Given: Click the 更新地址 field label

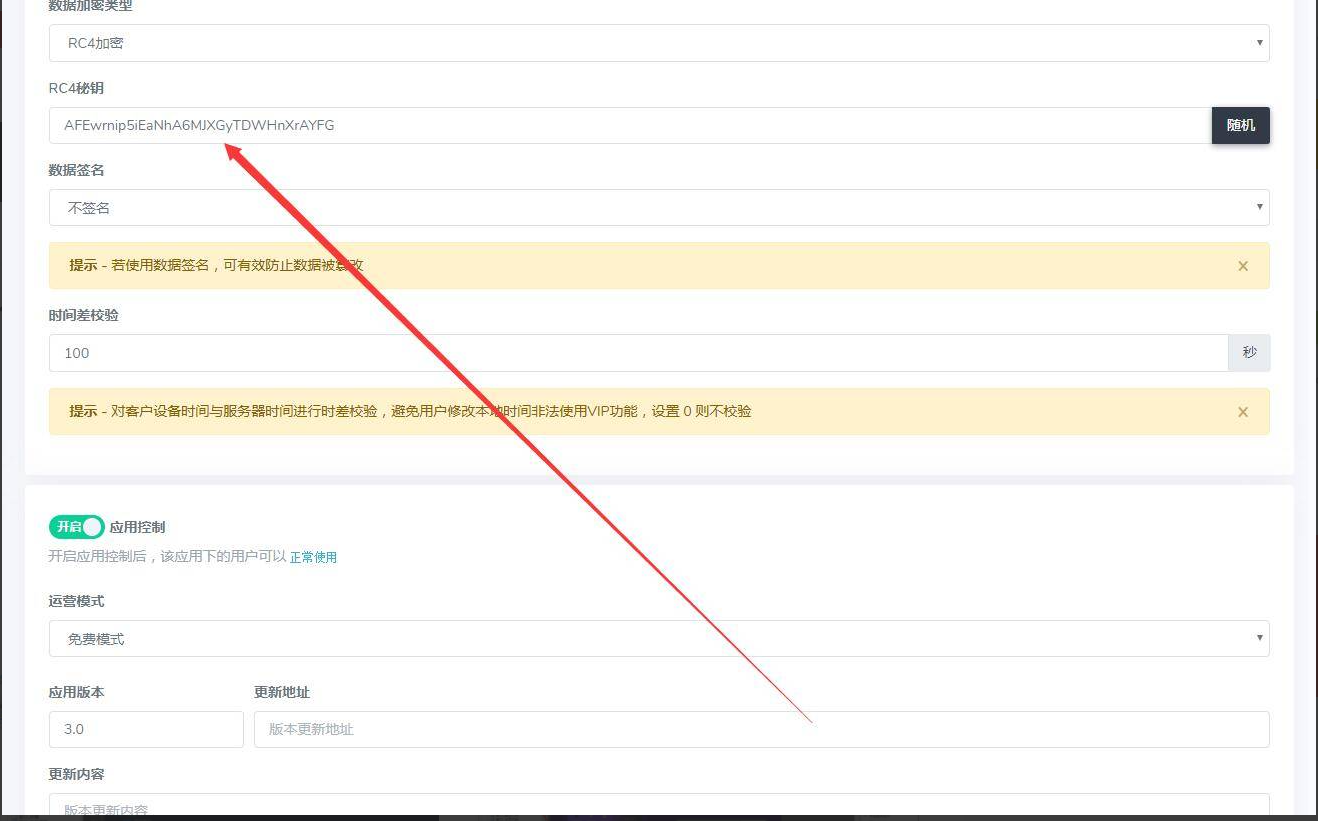Looking at the screenshot, I should click(281, 692).
